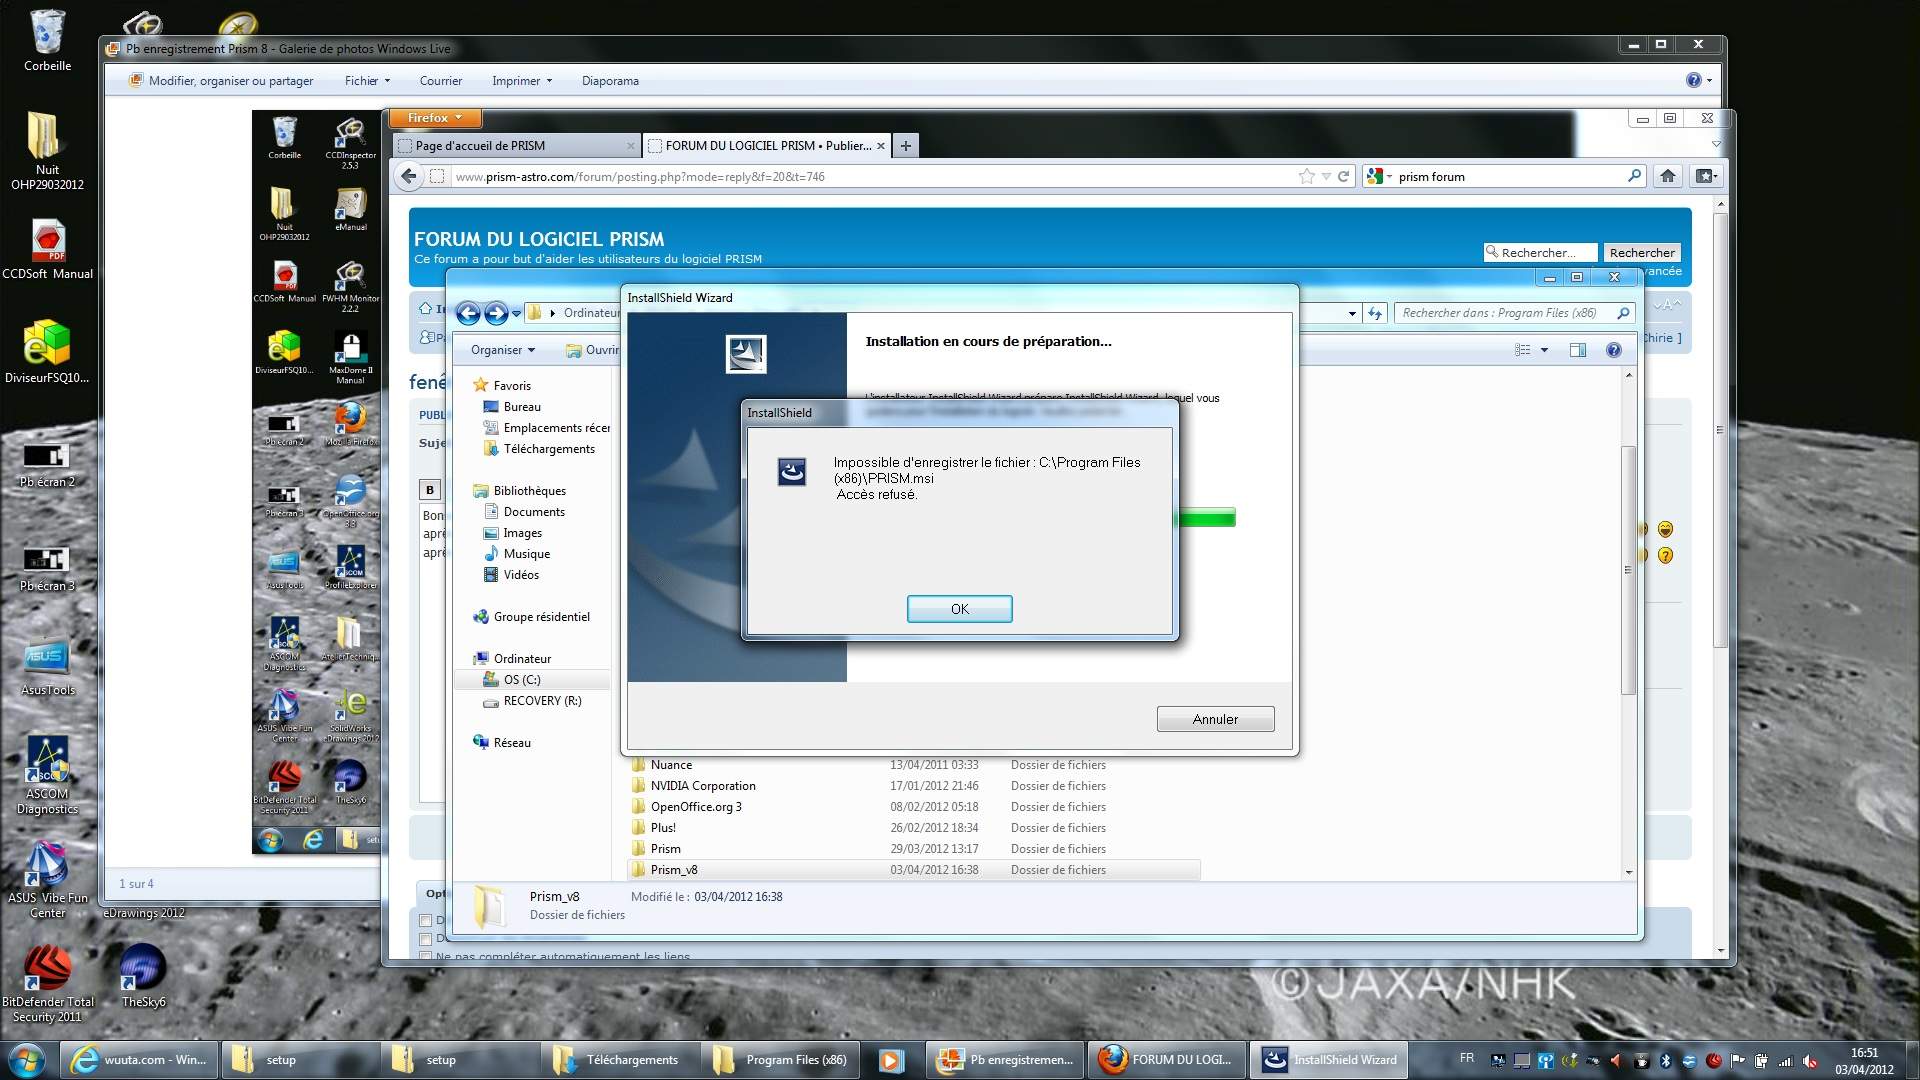The height and width of the screenshot is (1080, 1920).
Task: Click the Firefox back arrow
Action: [x=408, y=176]
